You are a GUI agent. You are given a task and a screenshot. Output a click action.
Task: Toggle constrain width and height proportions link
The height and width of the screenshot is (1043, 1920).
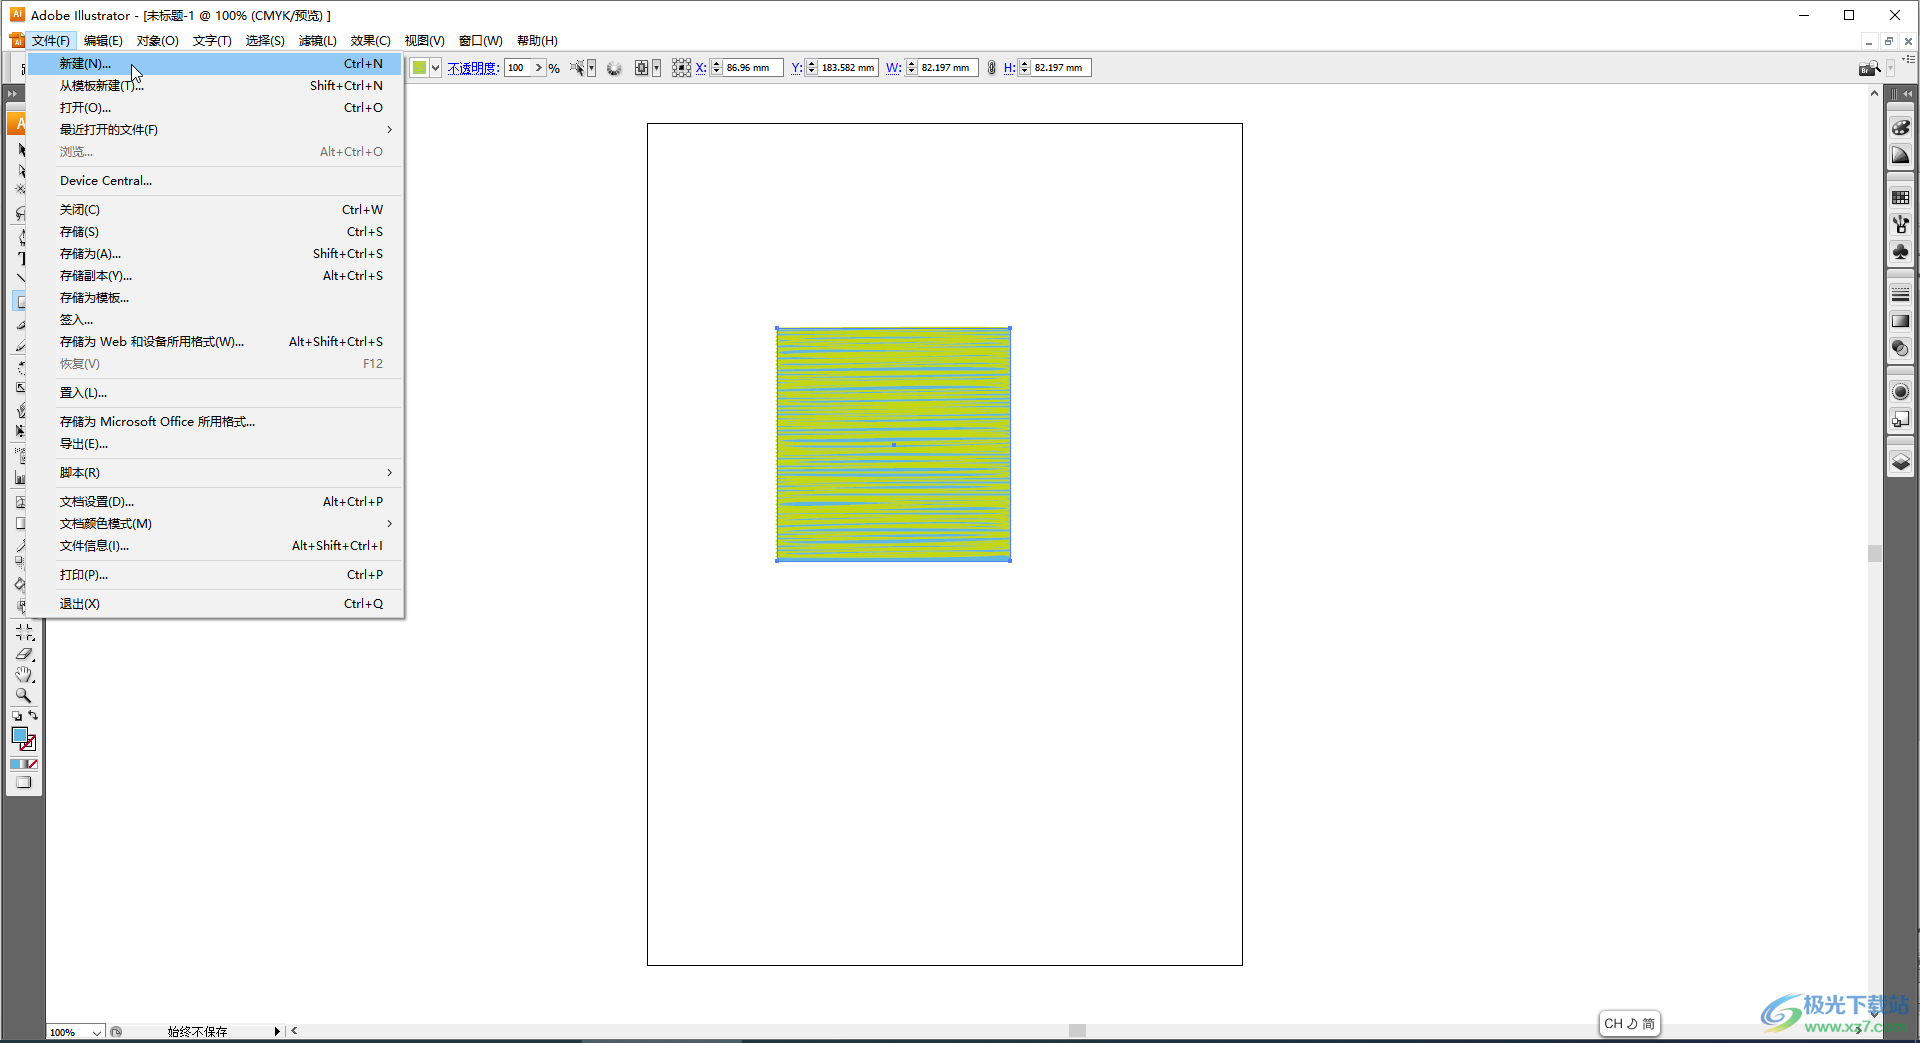(x=991, y=68)
